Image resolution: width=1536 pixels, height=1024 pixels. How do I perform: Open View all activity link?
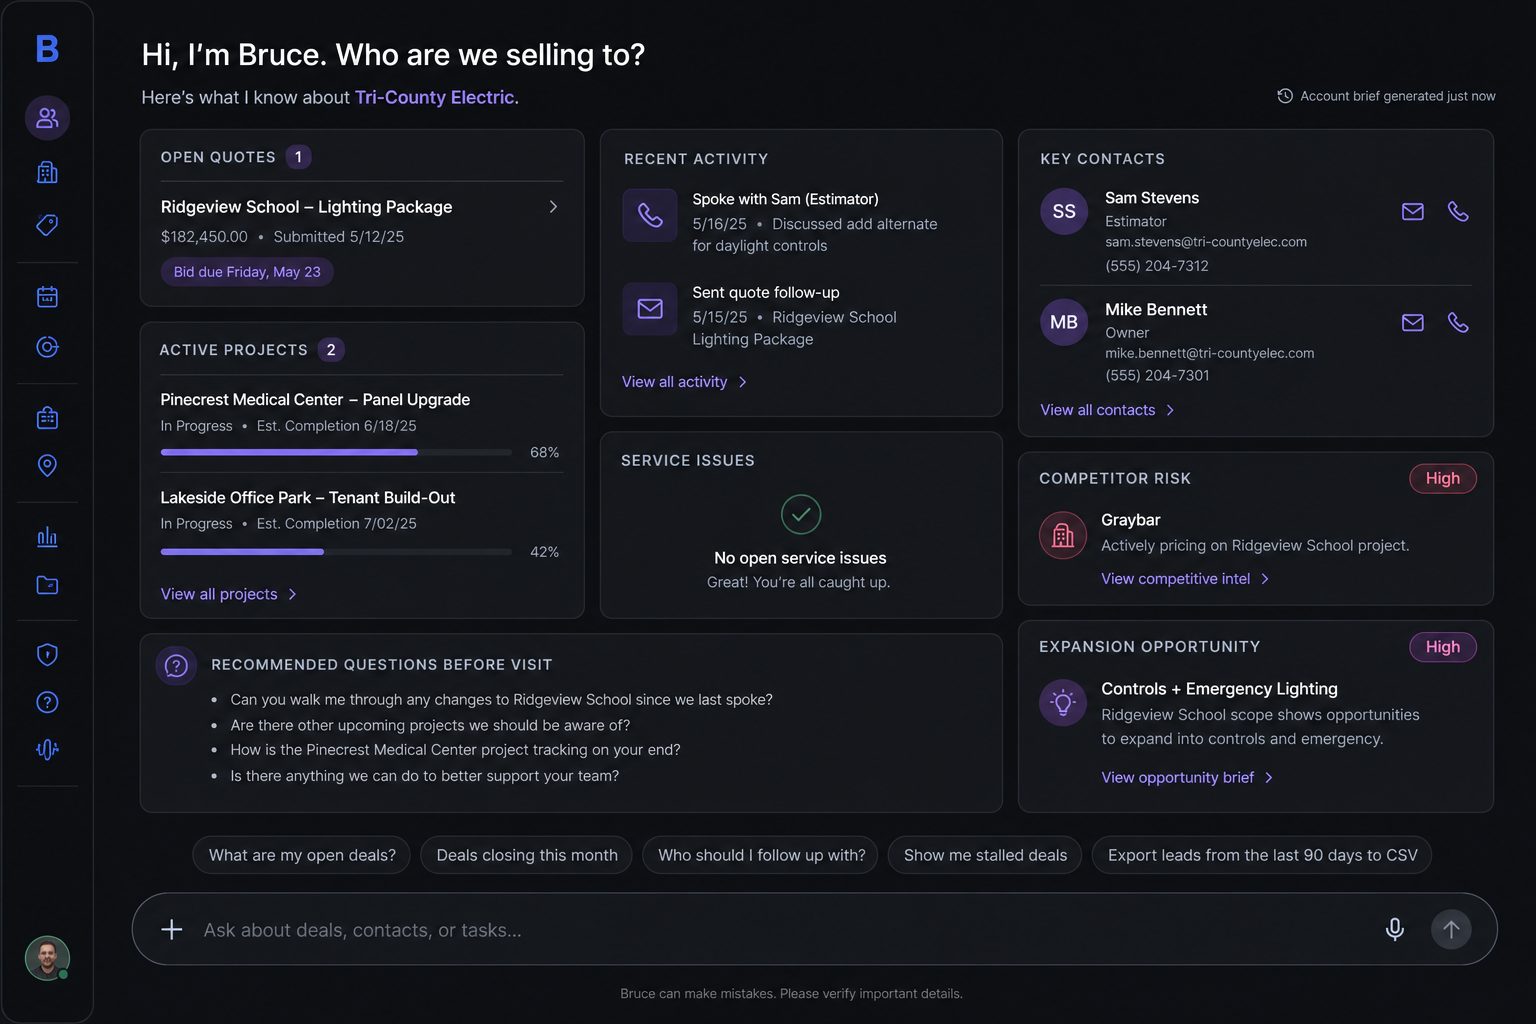(684, 382)
